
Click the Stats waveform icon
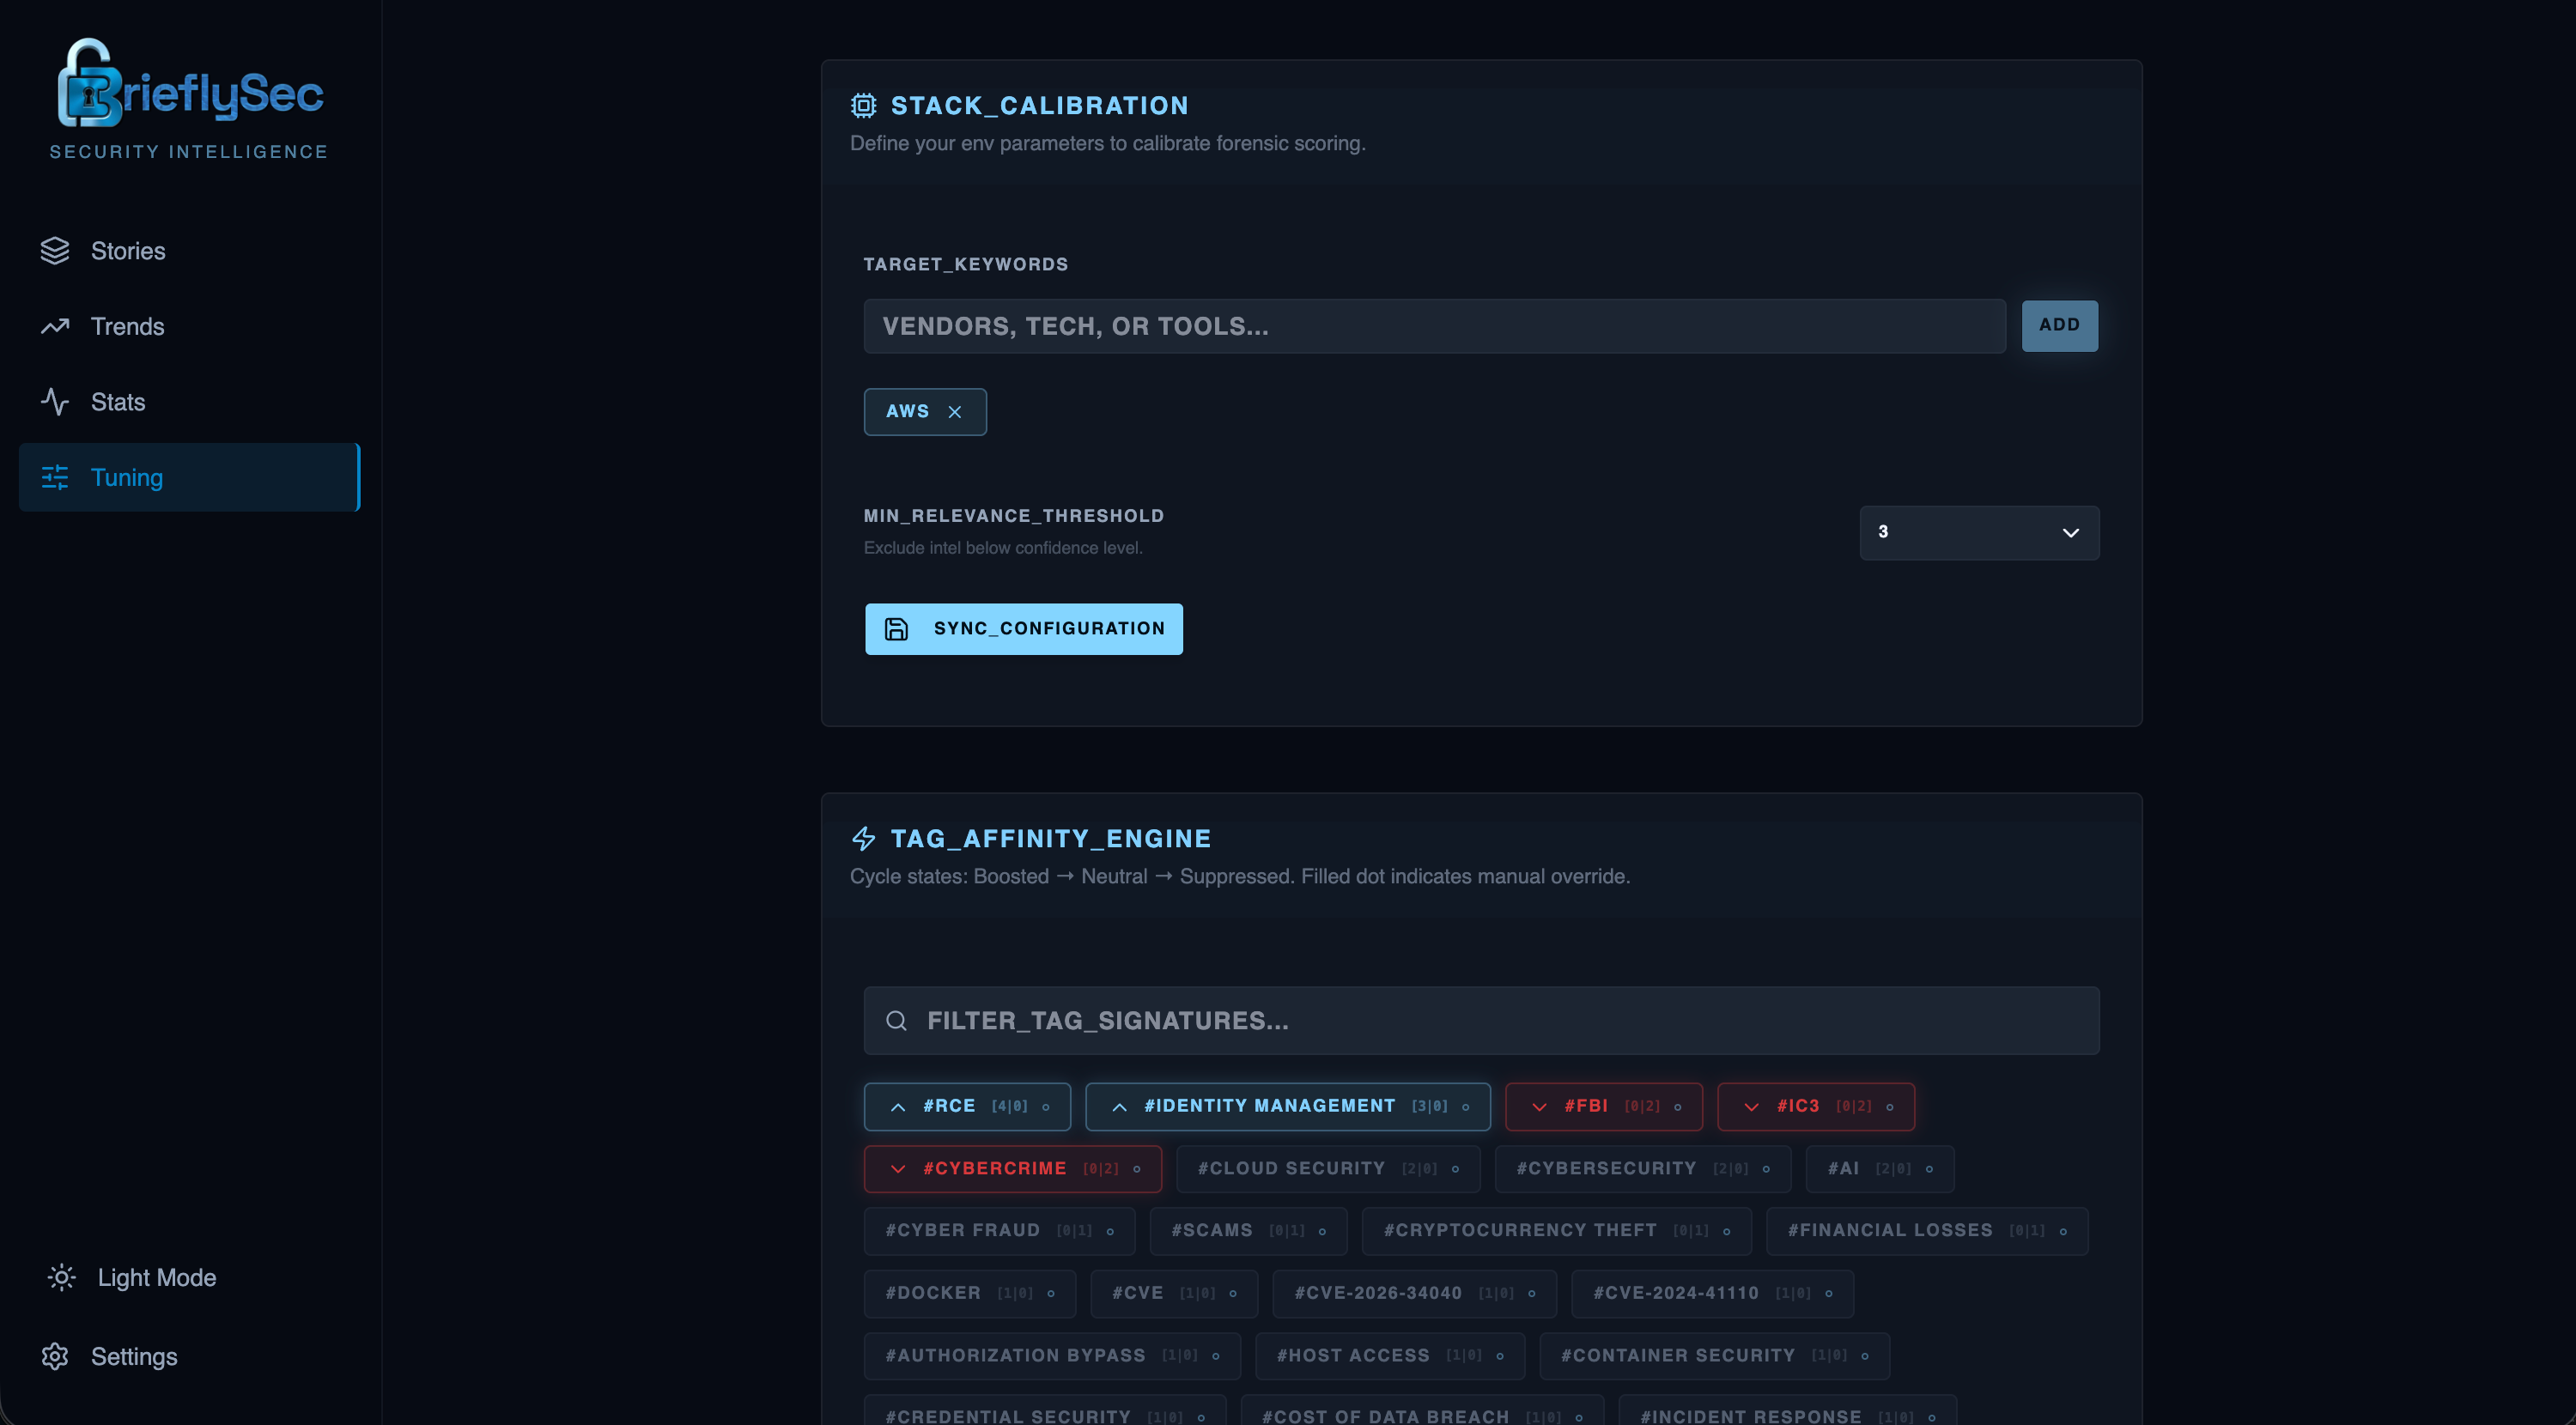coord(55,401)
